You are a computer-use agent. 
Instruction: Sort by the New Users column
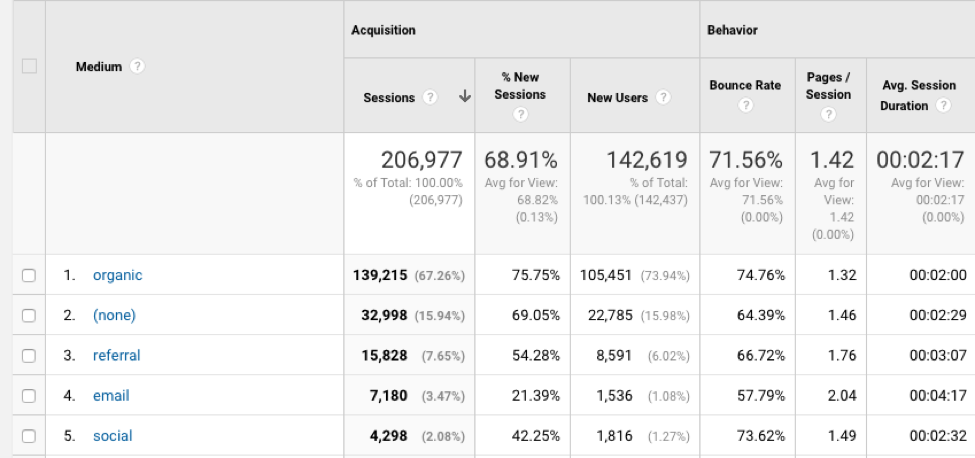pos(618,98)
